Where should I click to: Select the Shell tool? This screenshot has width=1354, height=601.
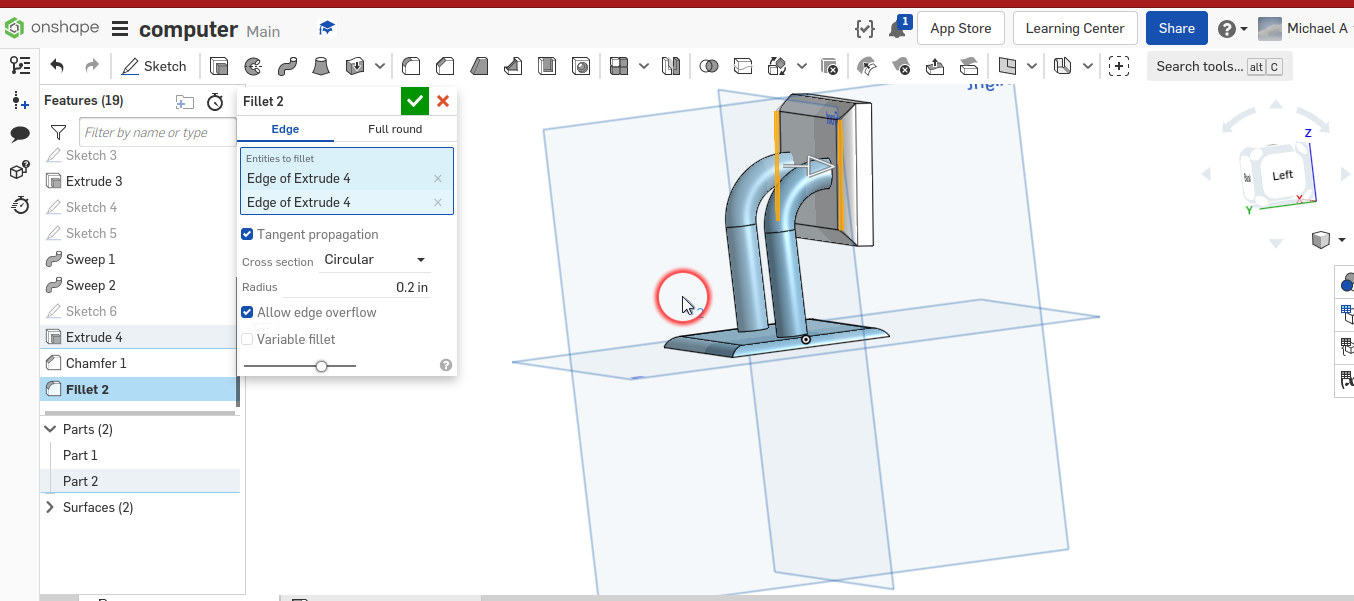[547, 66]
